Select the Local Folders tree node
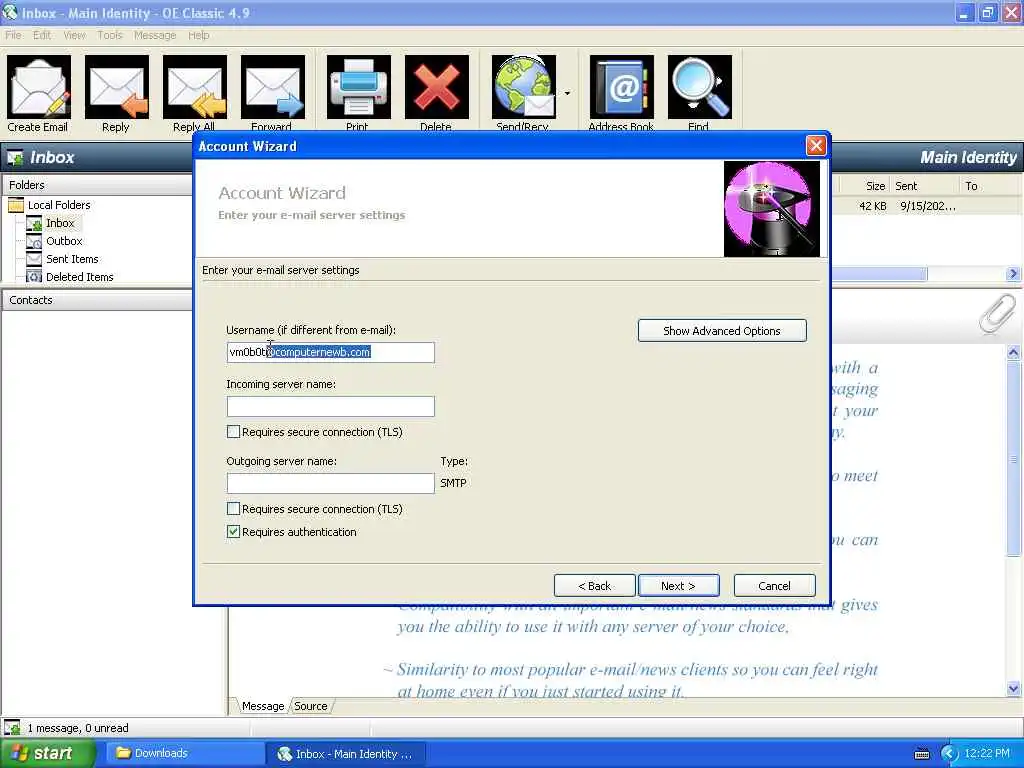Viewport: 1024px width, 768px height. click(59, 205)
